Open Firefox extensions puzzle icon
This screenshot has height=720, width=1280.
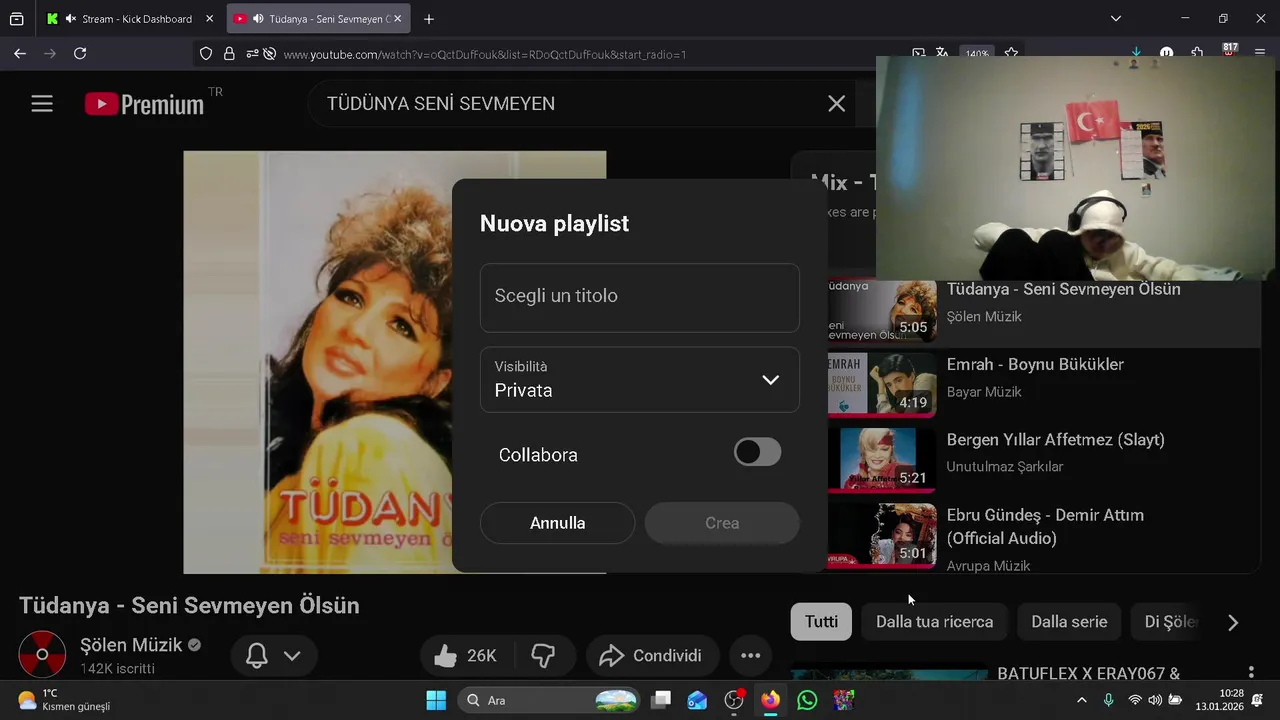pyautogui.click(x=1197, y=54)
